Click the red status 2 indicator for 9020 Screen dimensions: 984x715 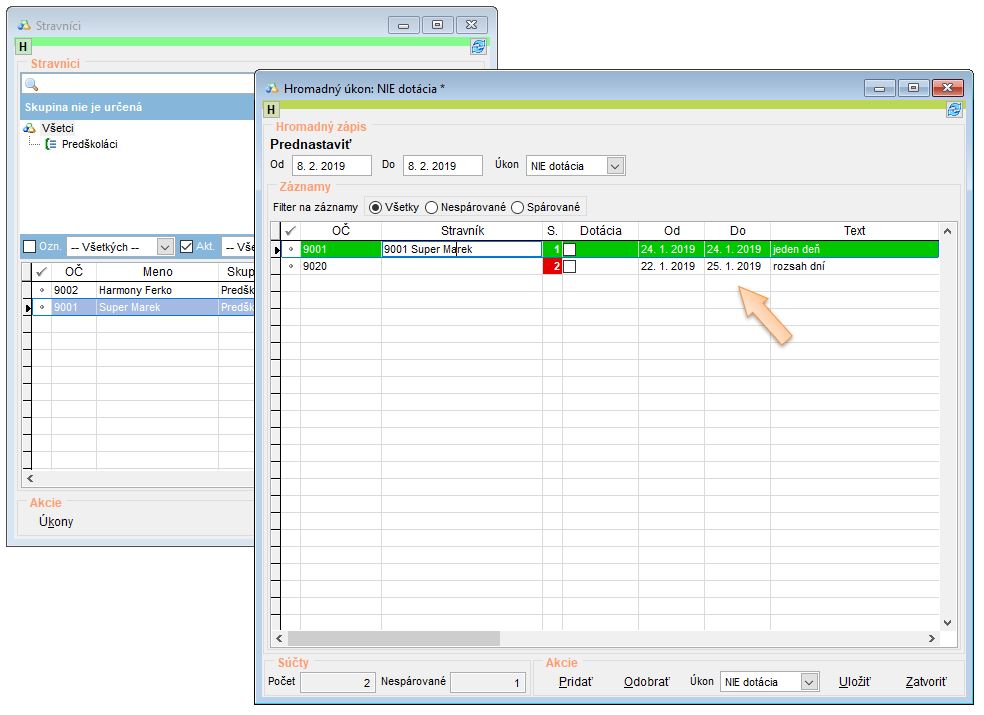(552, 267)
